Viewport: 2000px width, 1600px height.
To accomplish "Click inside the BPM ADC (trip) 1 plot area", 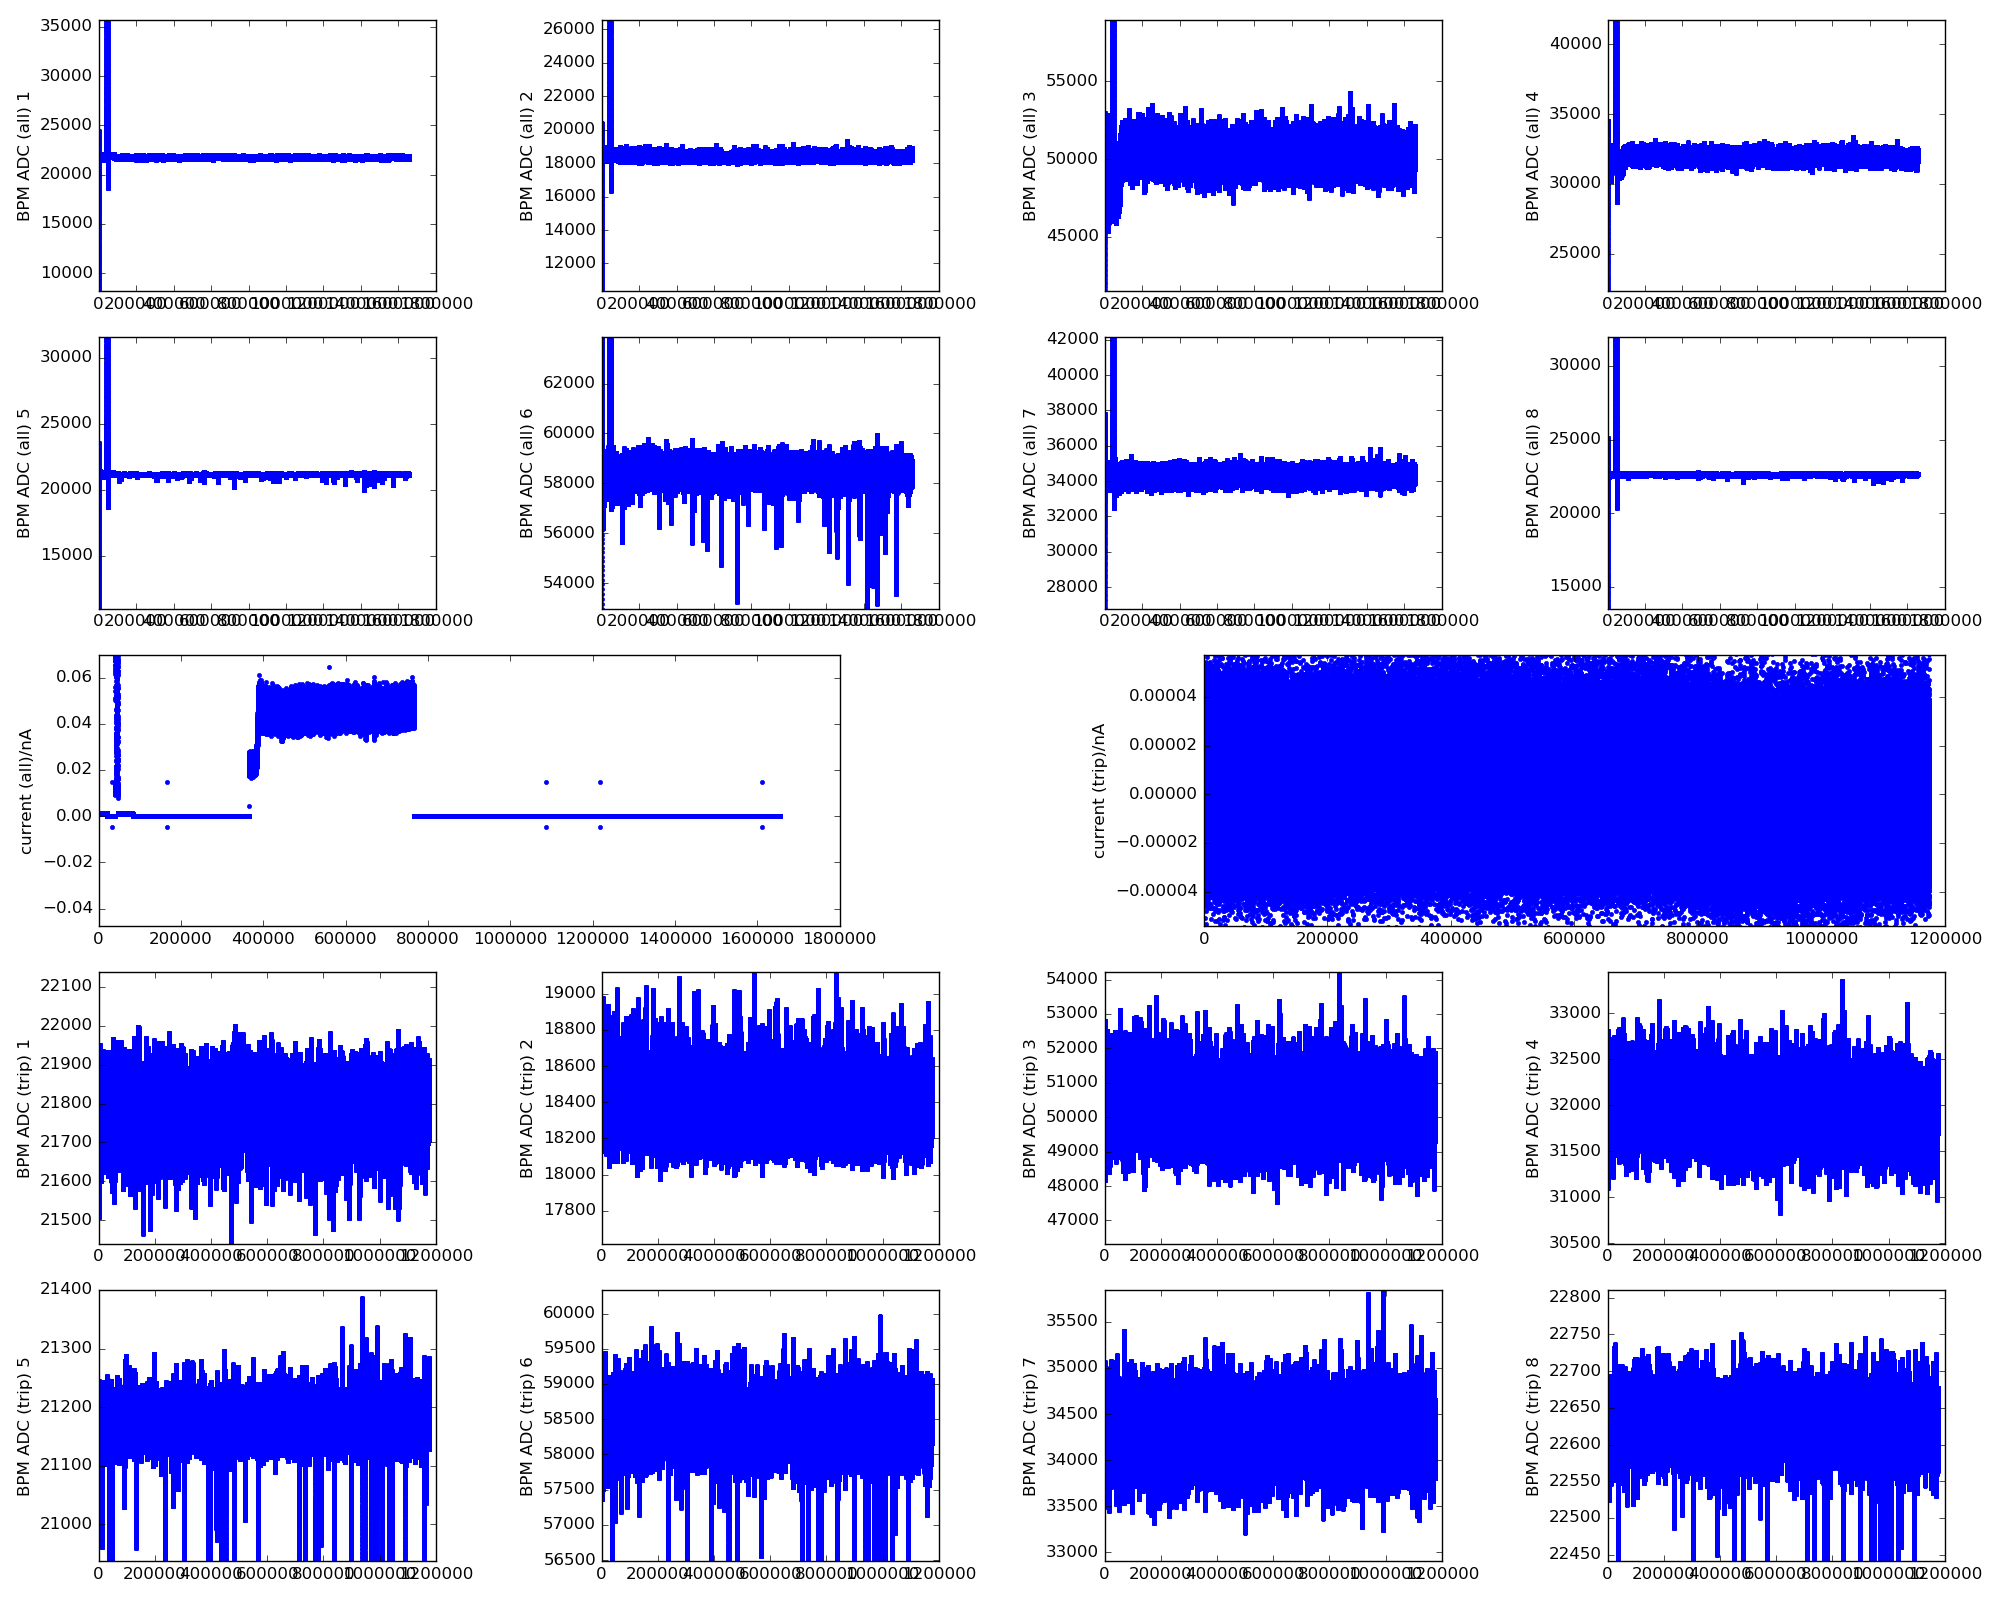I will [x=268, y=1108].
